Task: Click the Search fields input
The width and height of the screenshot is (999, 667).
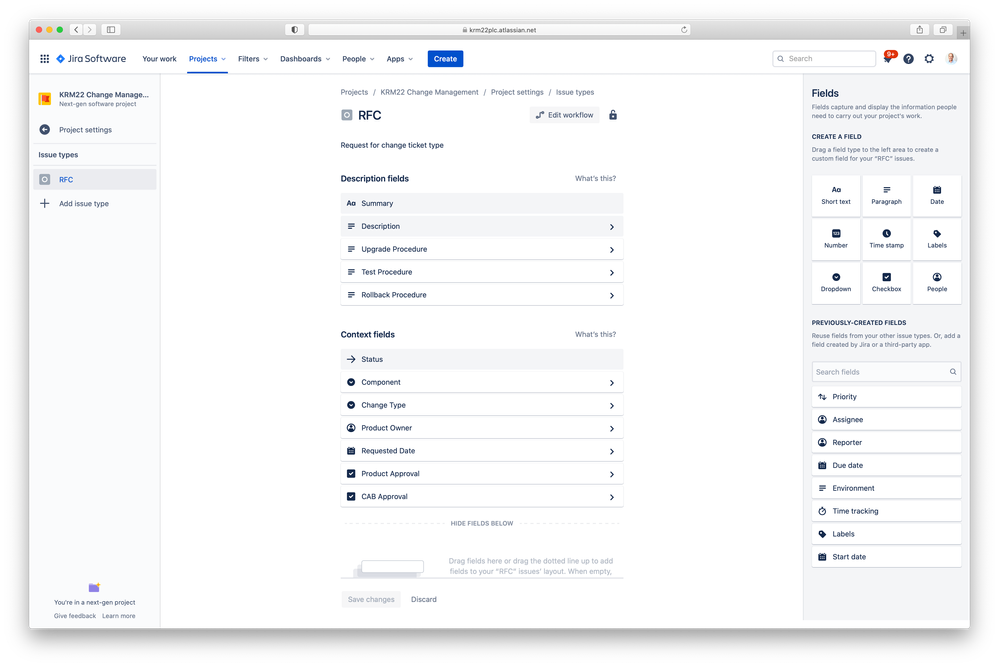Action: 886,372
